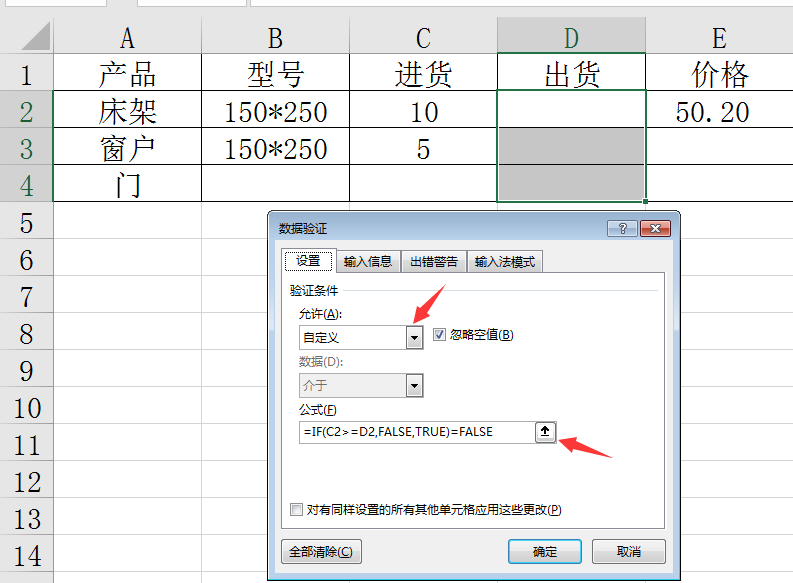Select row 4 header
Viewport: 793px width, 583px height.
click(x=26, y=183)
